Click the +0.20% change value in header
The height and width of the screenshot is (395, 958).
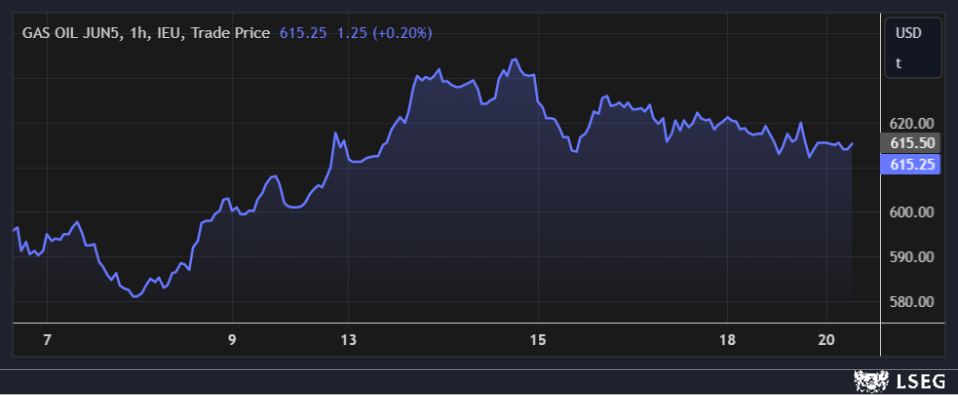click(x=402, y=34)
